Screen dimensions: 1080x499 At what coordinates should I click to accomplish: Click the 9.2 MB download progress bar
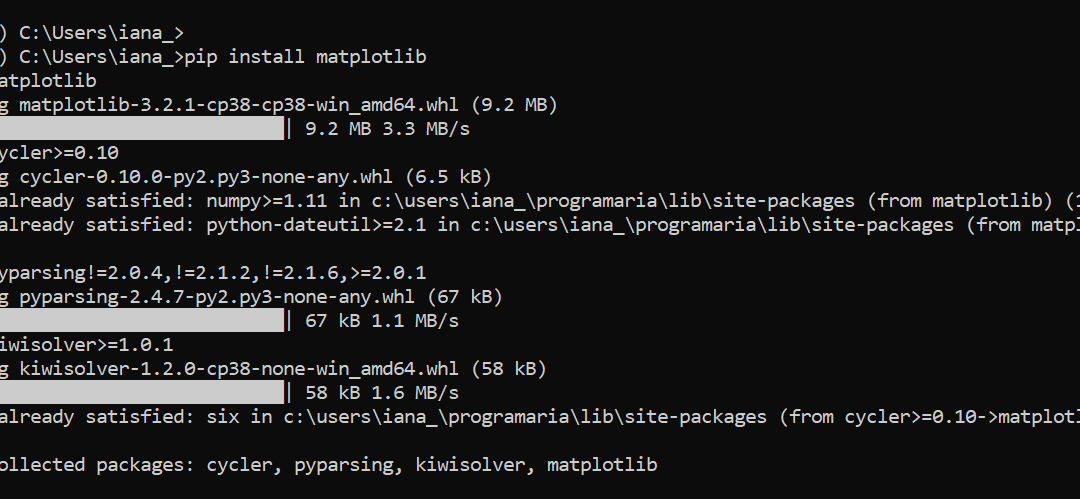[x=142, y=128]
